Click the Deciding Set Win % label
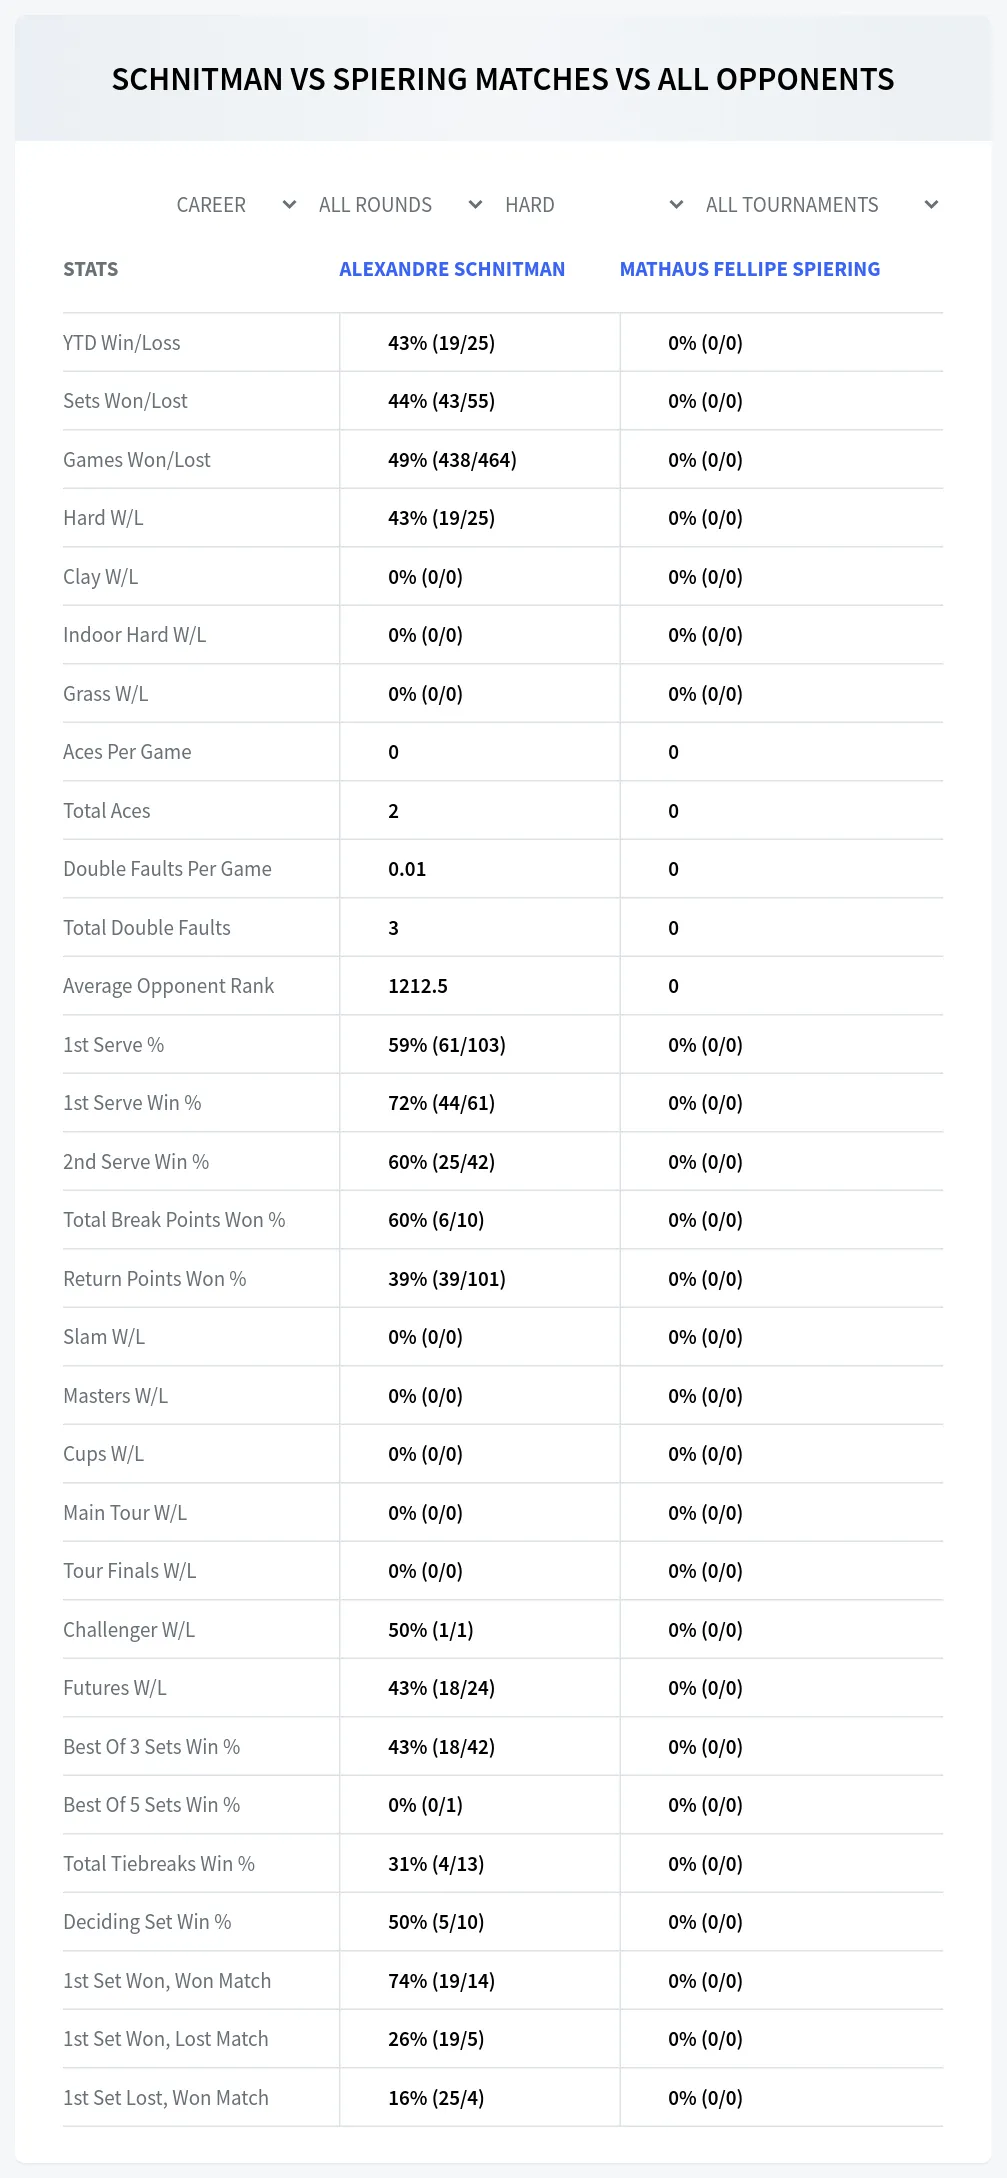Screen dimensions: 1007x2178 [147, 1922]
